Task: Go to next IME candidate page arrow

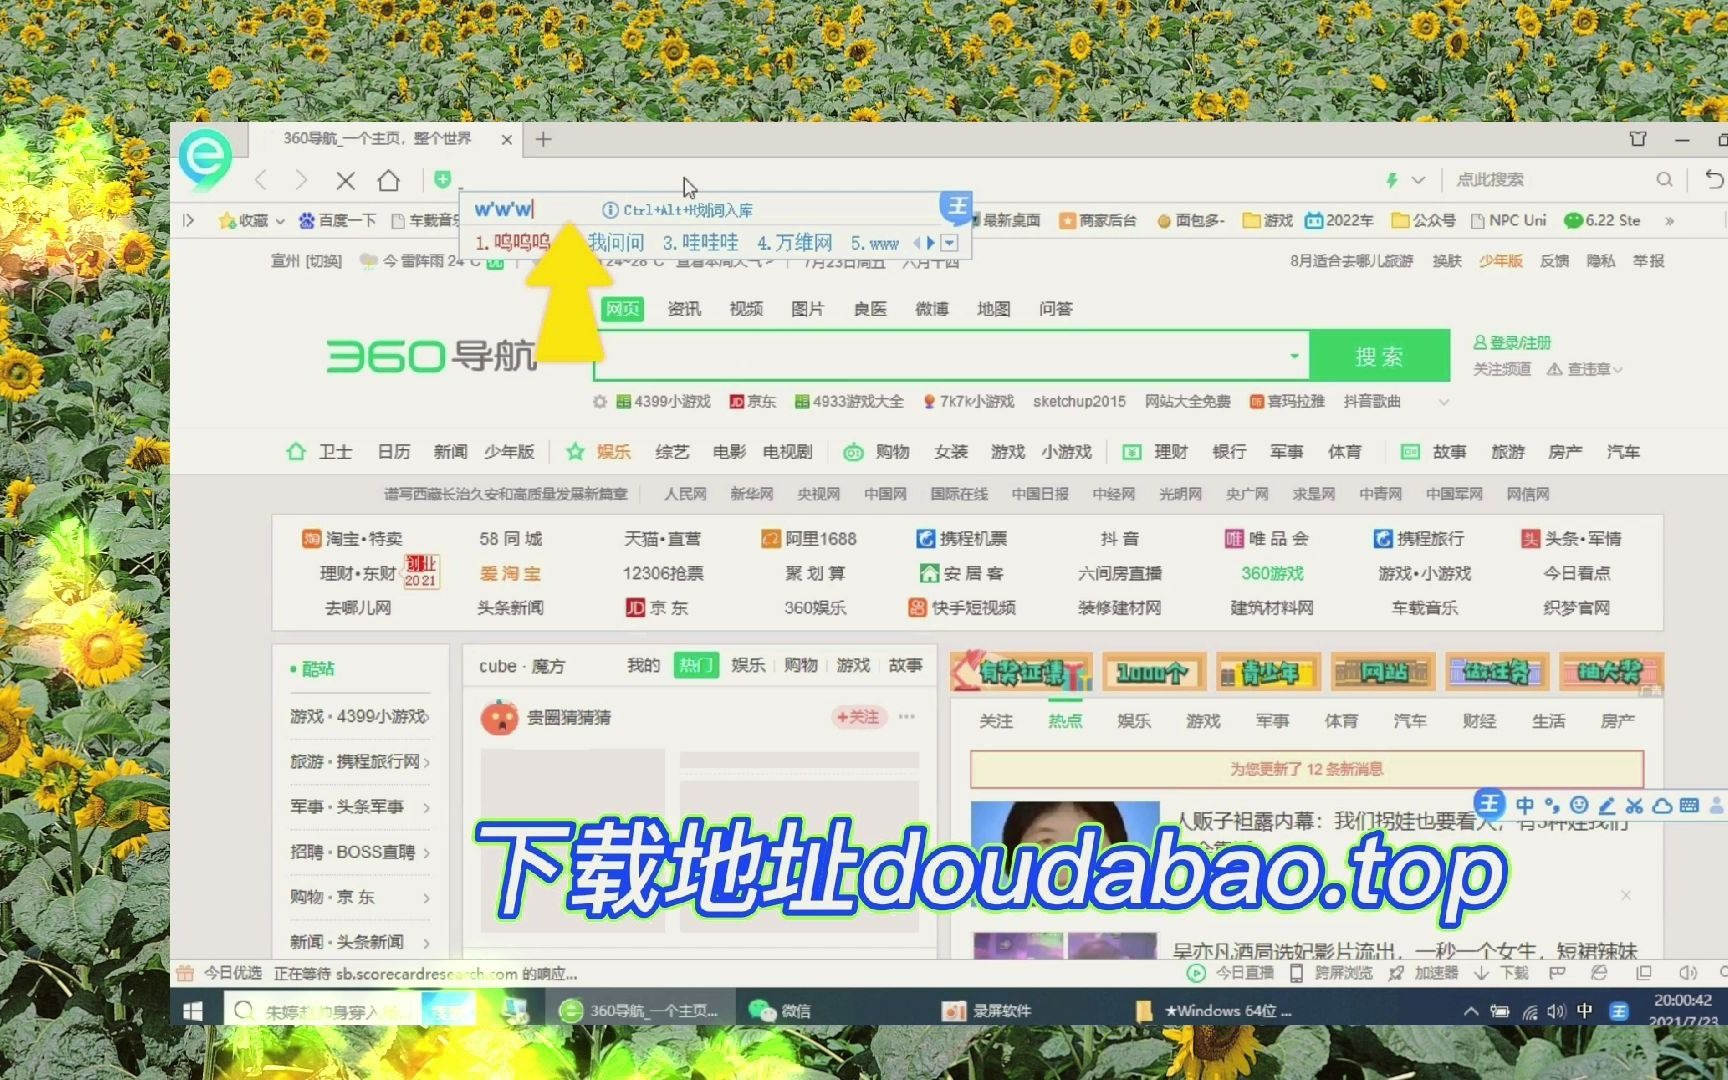Action: [x=931, y=243]
